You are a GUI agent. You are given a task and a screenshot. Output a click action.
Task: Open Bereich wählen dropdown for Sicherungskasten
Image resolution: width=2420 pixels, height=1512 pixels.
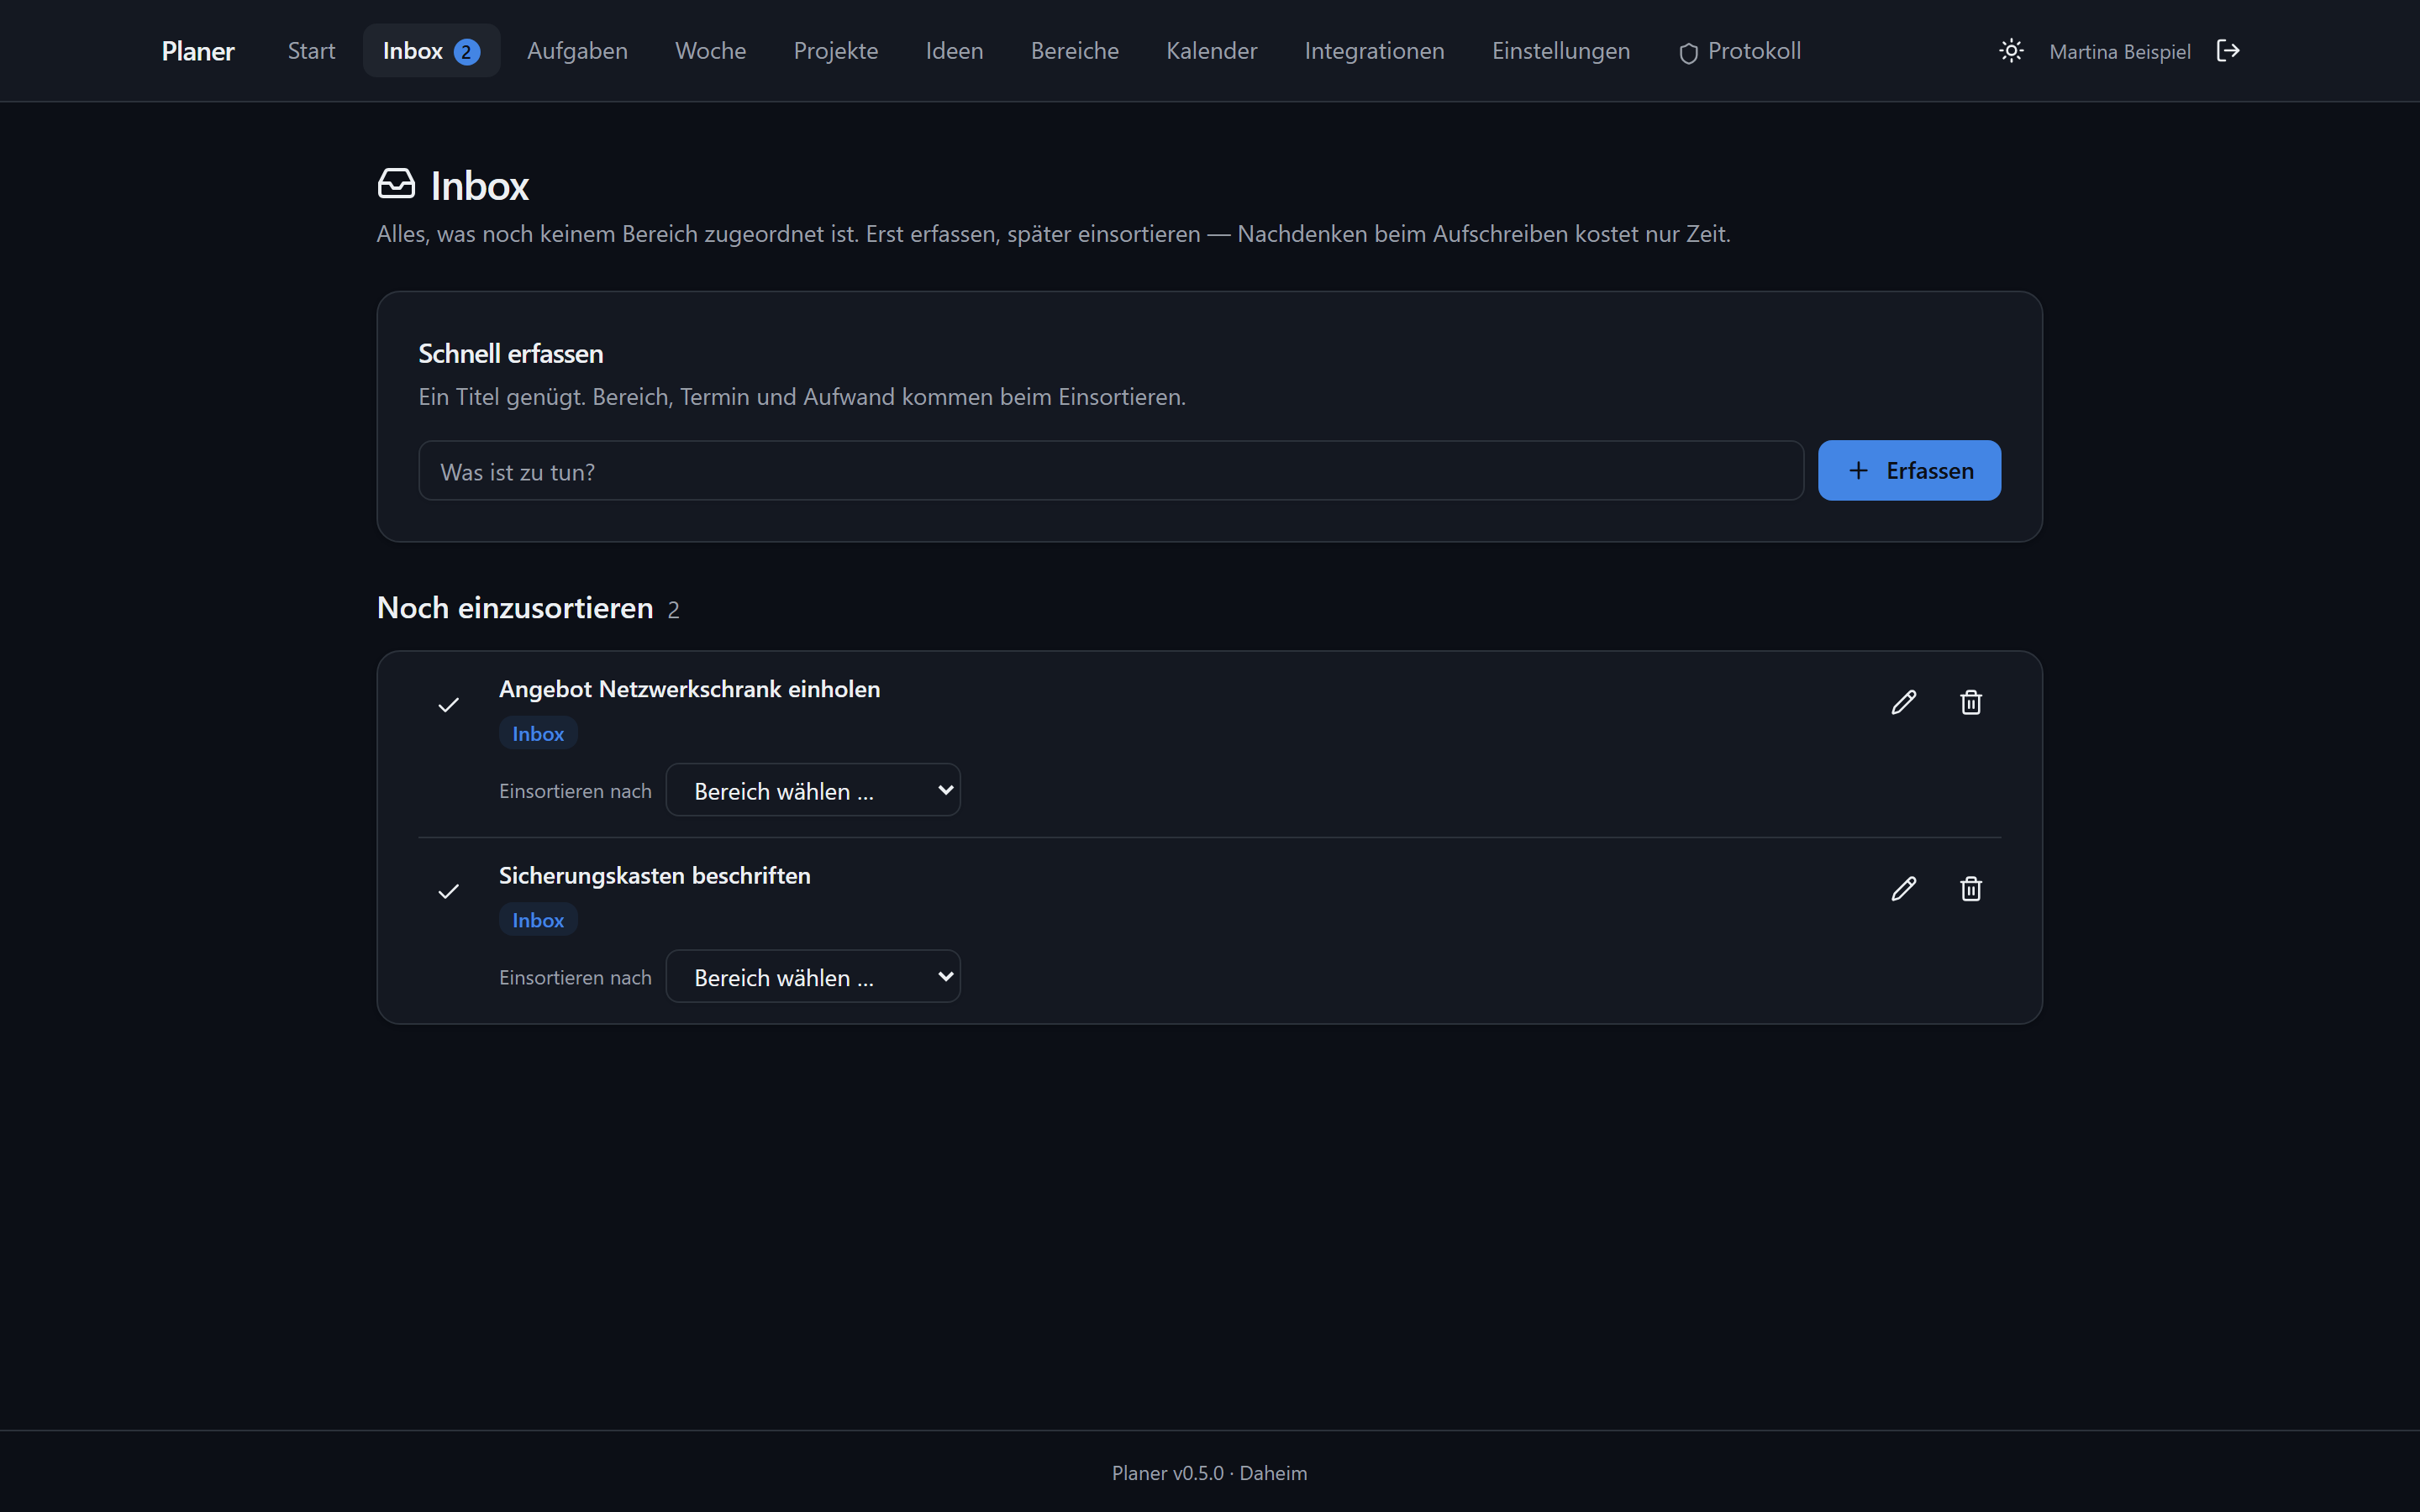[813, 976]
